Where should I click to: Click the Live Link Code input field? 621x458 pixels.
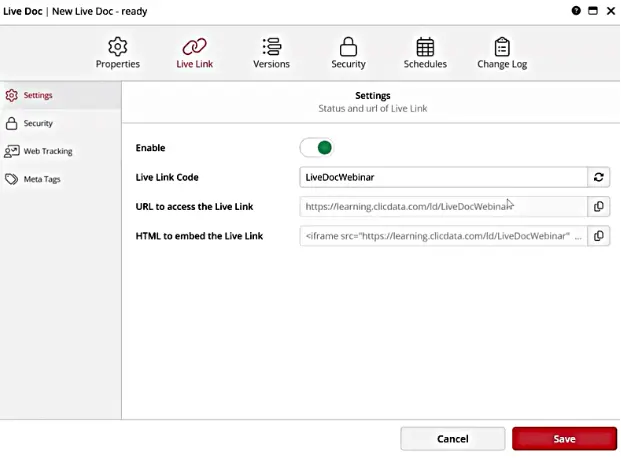(x=443, y=177)
